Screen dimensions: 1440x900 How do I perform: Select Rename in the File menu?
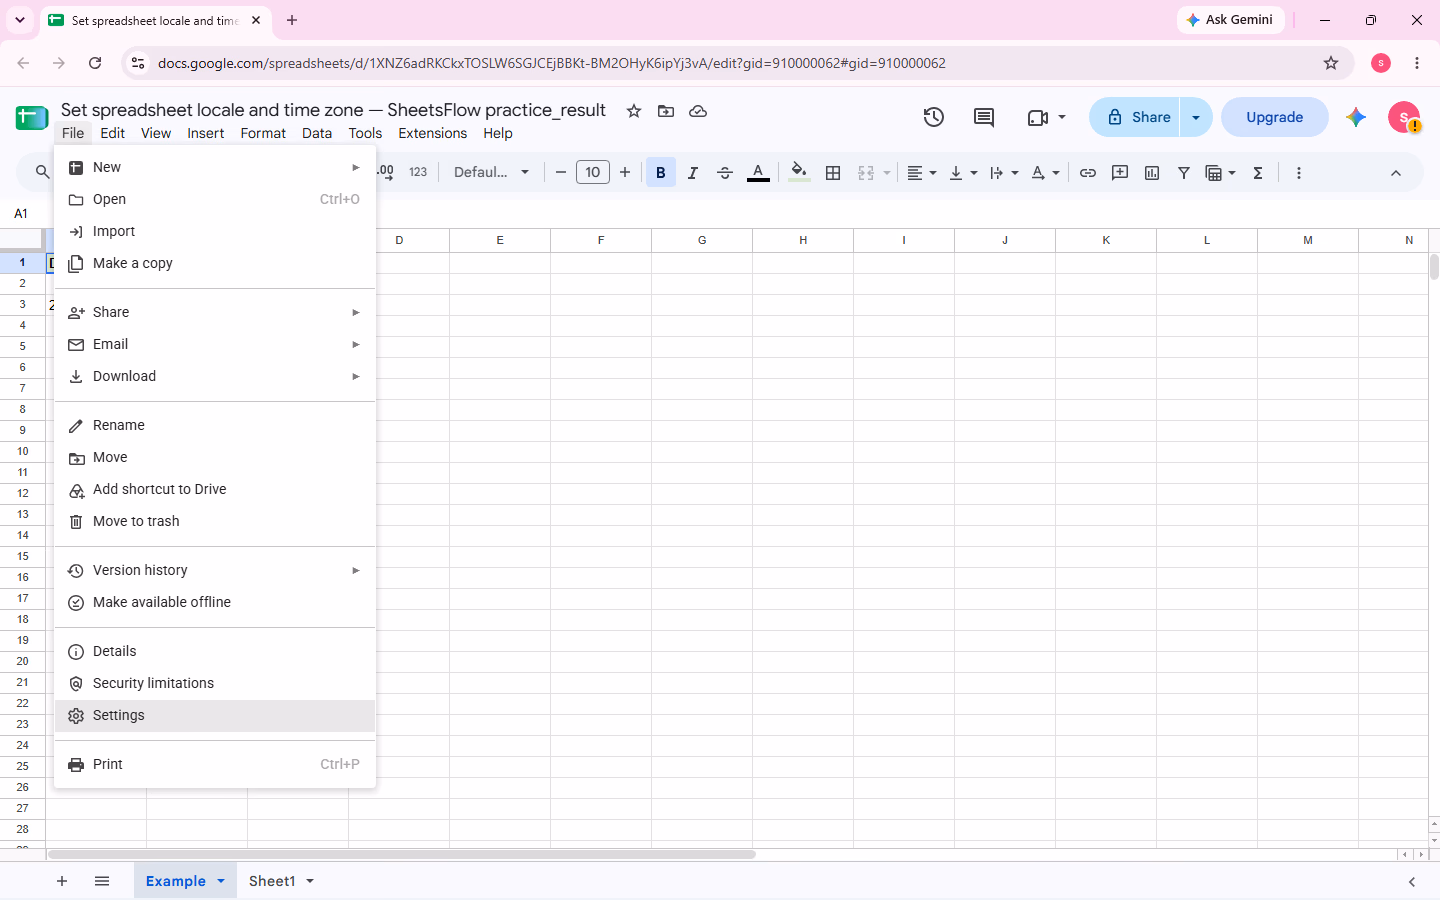(x=215, y=425)
